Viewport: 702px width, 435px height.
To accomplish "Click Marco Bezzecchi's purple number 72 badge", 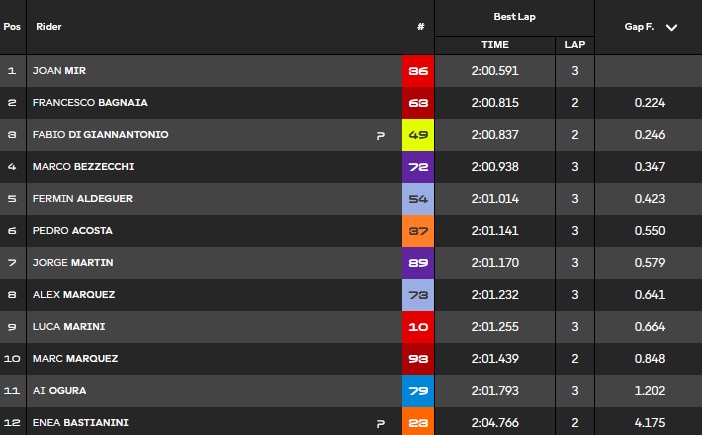I will tap(417, 167).
